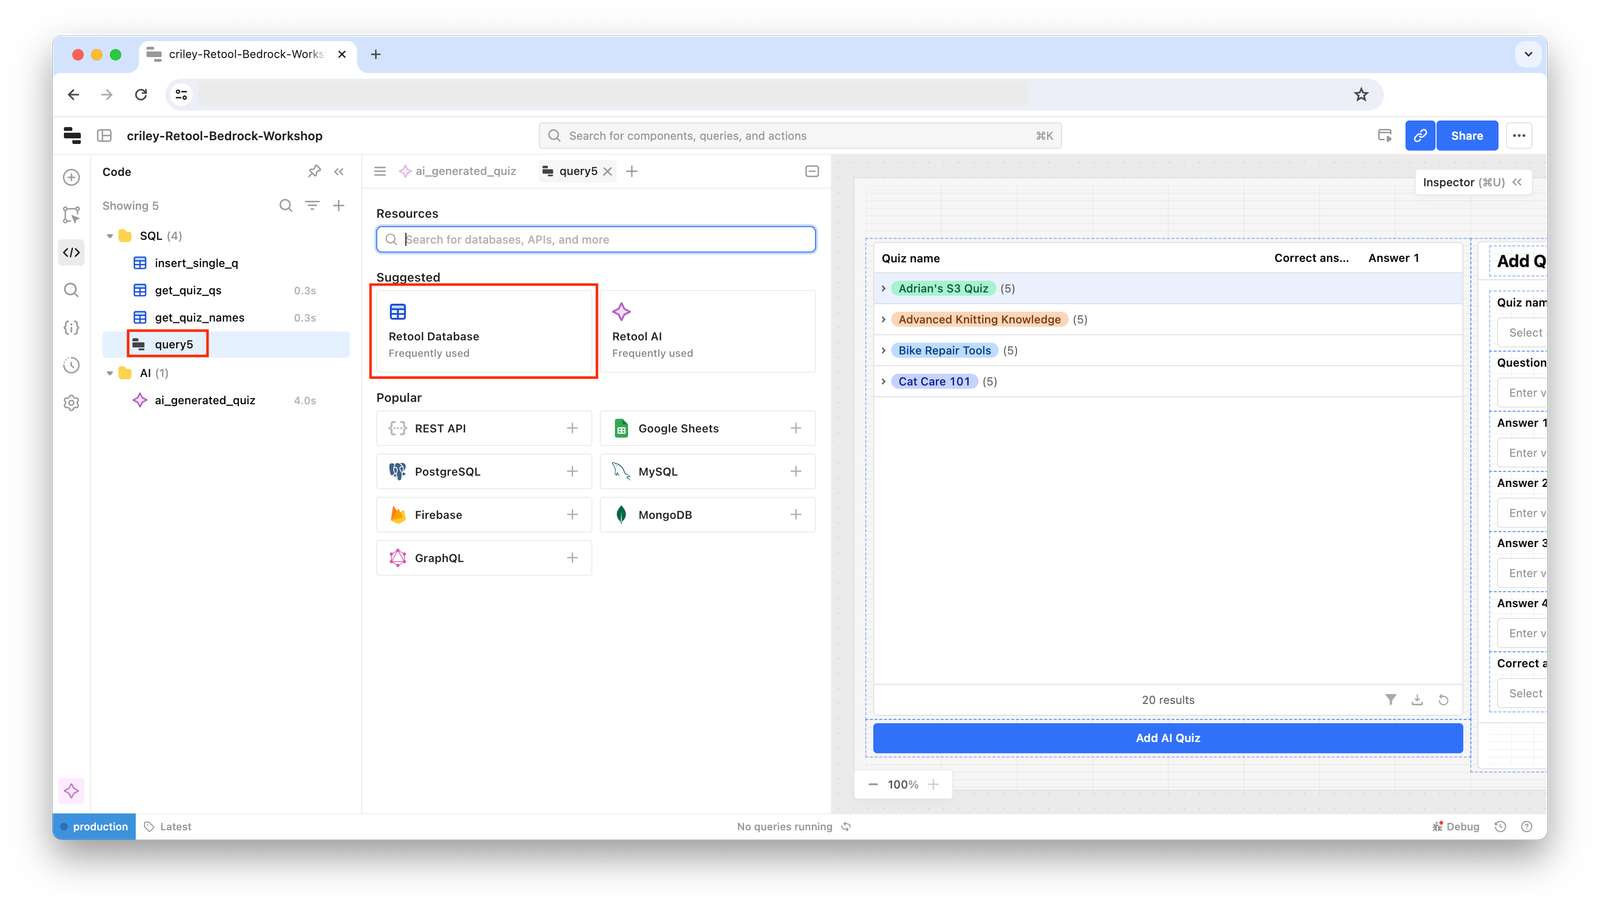This screenshot has height=909, width=1600.
Task: Open the preview mode icon
Action: [1385, 136]
